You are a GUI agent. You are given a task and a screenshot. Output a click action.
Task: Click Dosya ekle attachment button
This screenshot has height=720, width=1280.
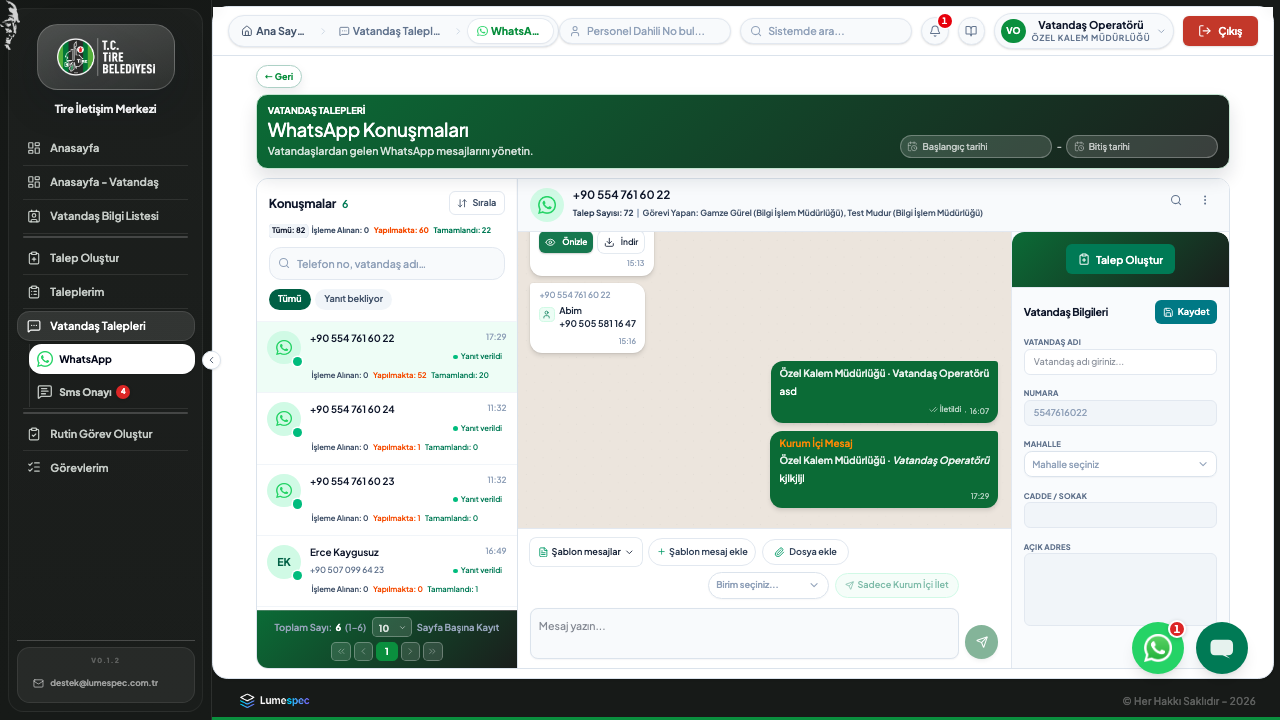[x=805, y=552]
